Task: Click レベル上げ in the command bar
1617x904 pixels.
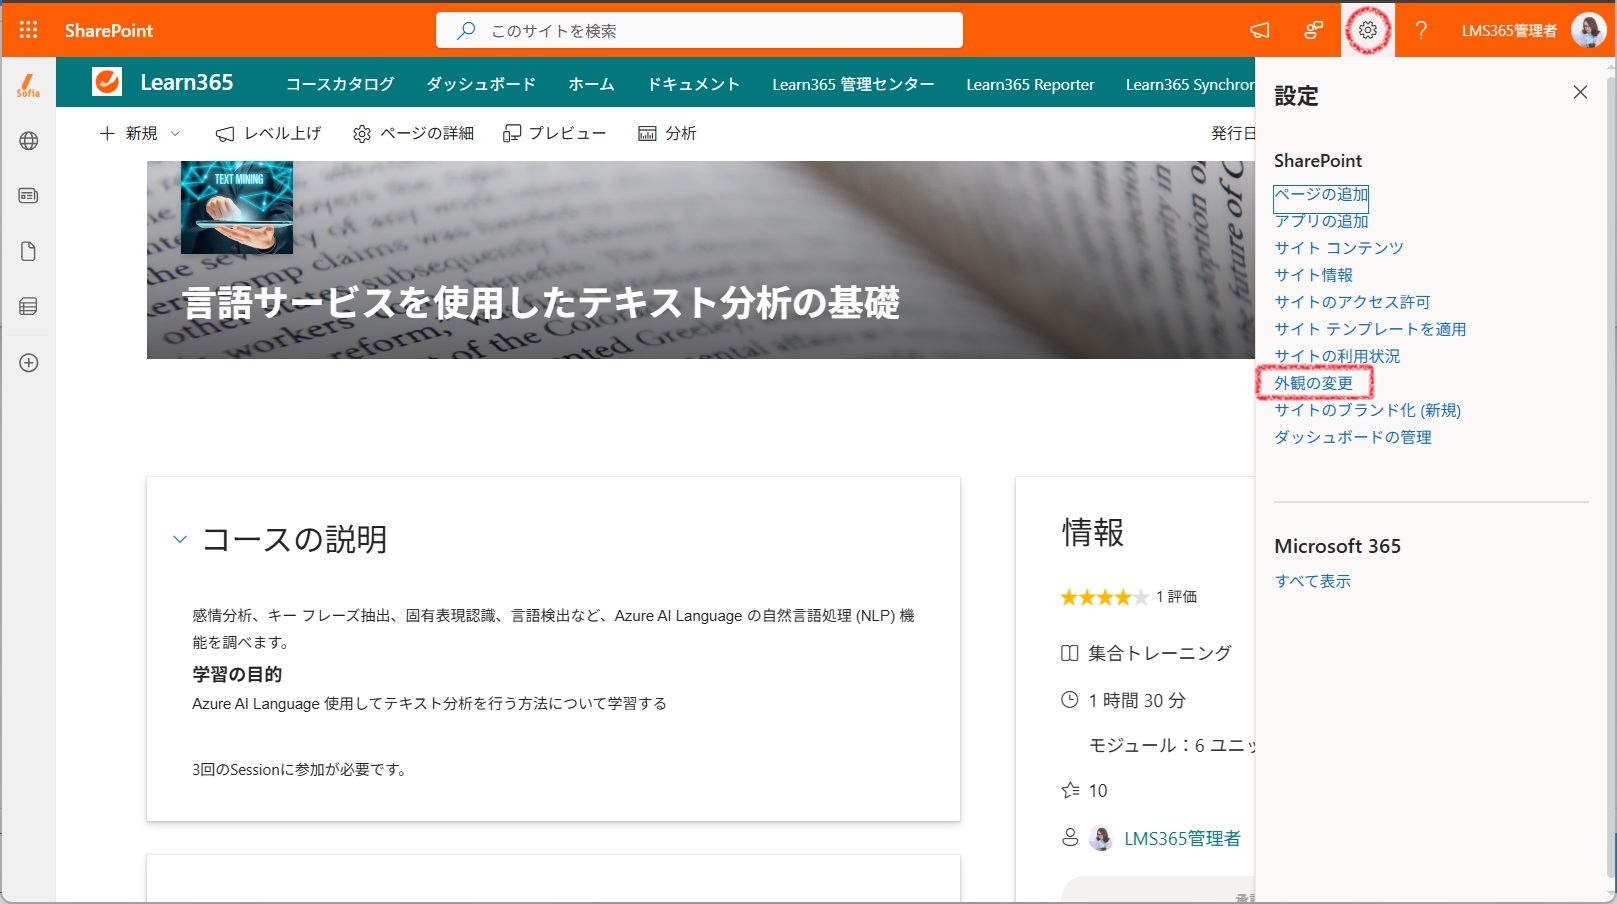Action: (268, 133)
